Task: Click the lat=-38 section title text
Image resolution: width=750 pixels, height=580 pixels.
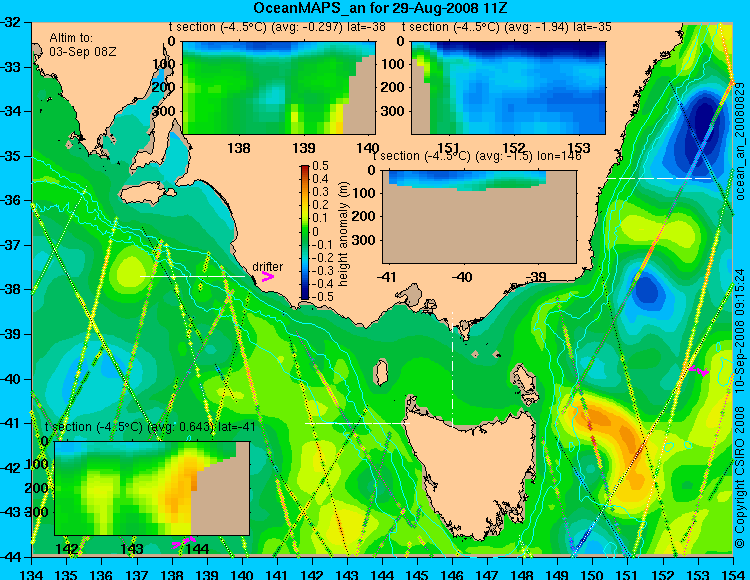Action: click(x=277, y=27)
